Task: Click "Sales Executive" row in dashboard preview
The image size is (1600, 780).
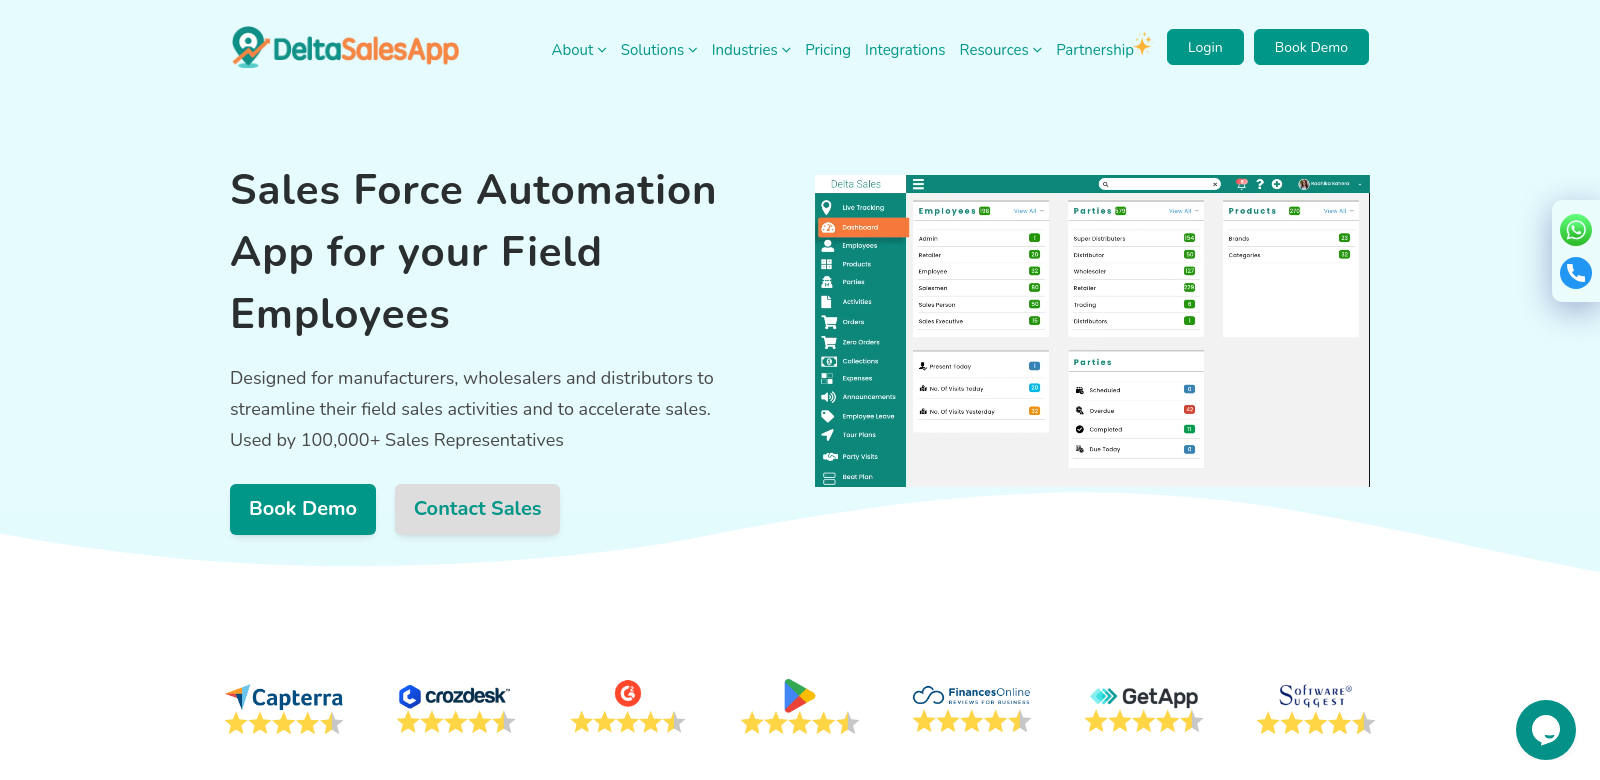Action: (980, 321)
